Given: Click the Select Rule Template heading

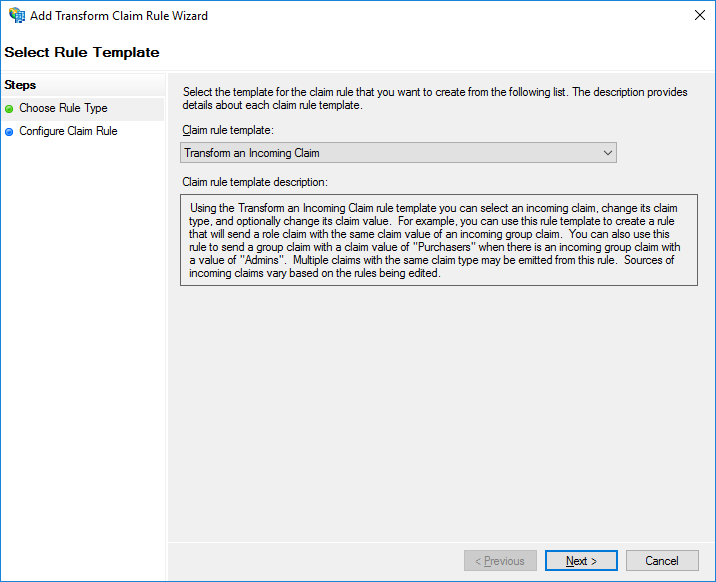Looking at the screenshot, I should (82, 52).
